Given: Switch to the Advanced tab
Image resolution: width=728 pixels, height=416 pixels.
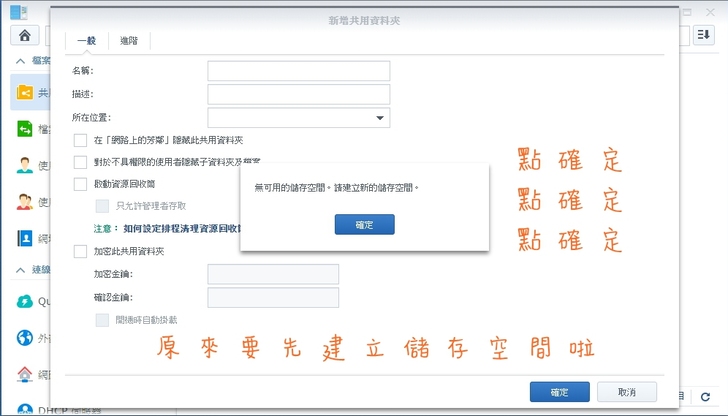Looking at the screenshot, I should click(x=129, y=41).
